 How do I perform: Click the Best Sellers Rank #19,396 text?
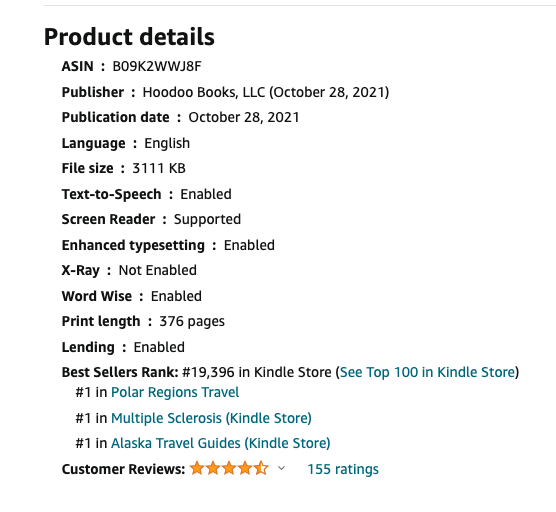pyautogui.click(x=208, y=372)
